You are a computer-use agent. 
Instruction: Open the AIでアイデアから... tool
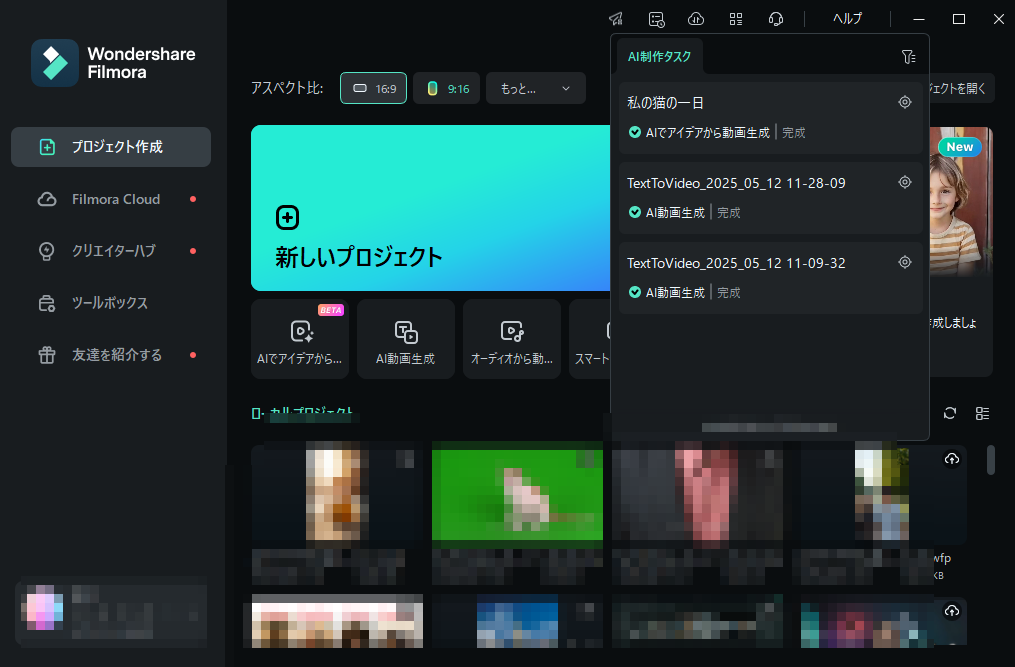[300, 339]
